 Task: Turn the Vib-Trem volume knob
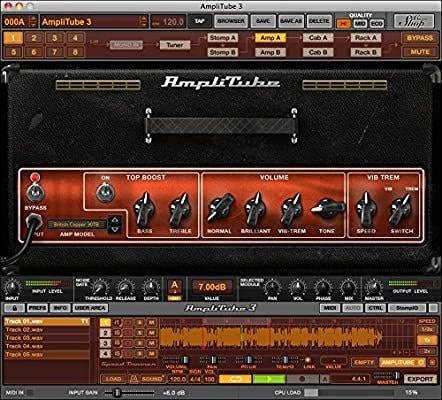pos(291,209)
